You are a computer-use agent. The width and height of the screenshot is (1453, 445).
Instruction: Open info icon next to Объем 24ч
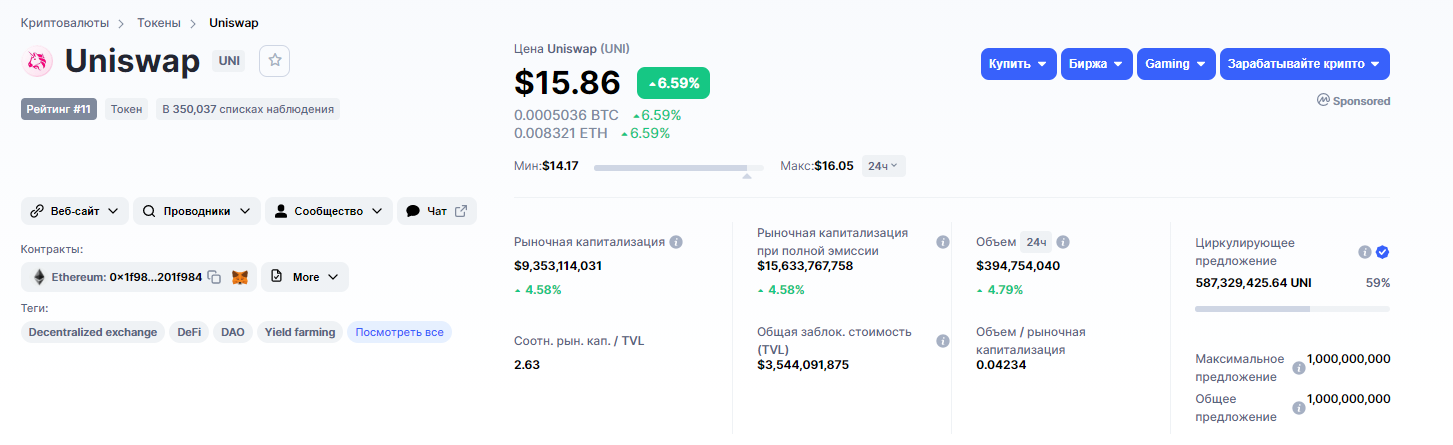click(x=1063, y=242)
